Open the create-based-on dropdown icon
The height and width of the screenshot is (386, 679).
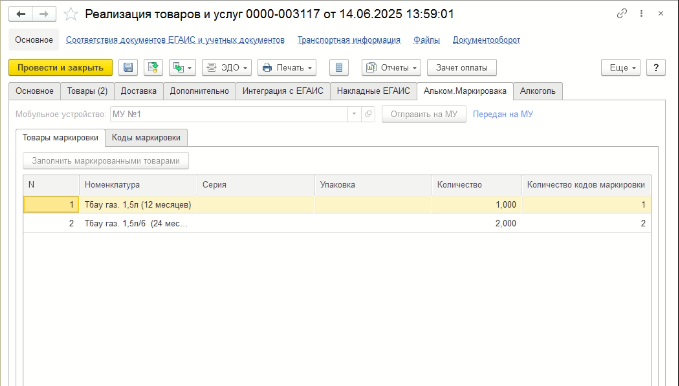pyautogui.click(x=182, y=68)
